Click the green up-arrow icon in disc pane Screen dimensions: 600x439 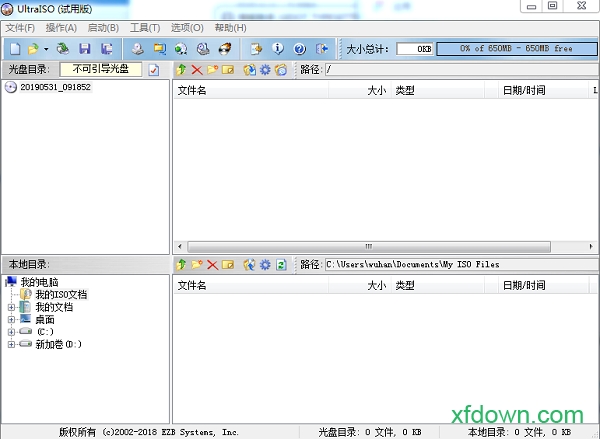[181, 70]
